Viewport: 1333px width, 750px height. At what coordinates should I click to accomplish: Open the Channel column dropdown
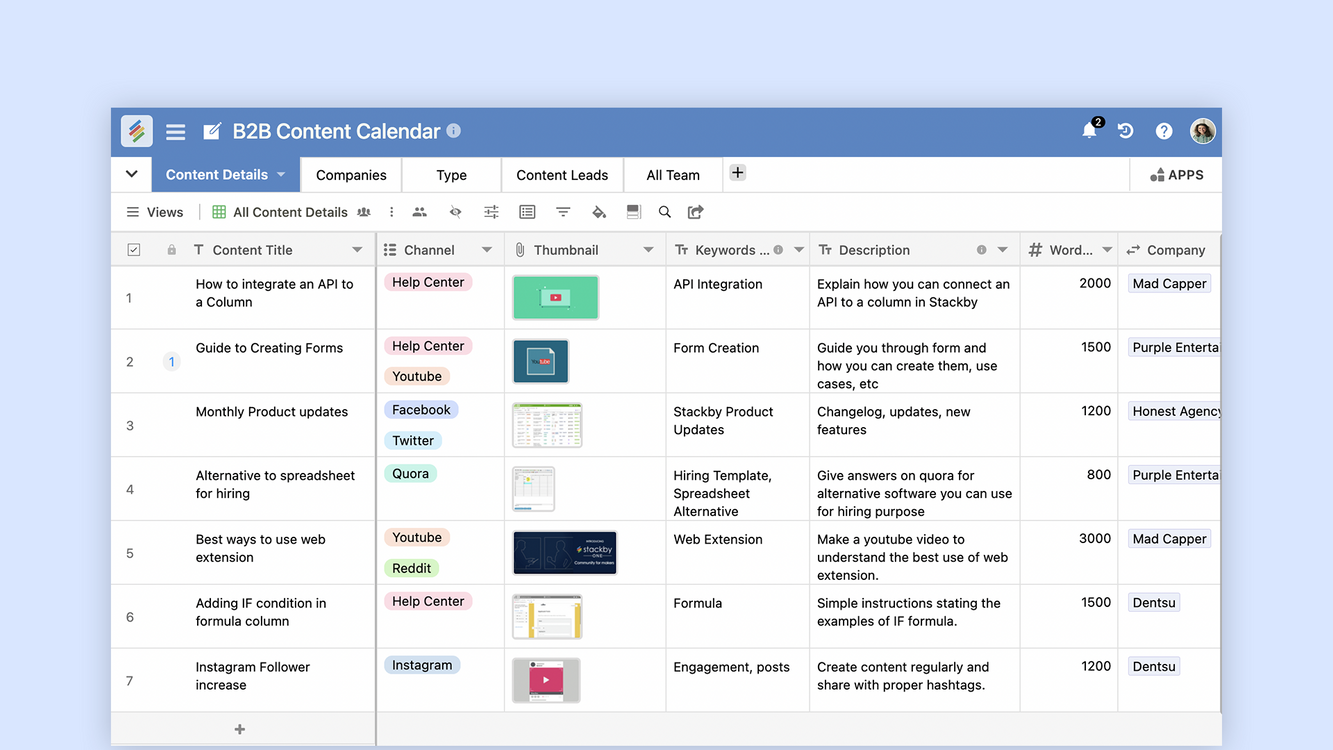tap(487, 250)
